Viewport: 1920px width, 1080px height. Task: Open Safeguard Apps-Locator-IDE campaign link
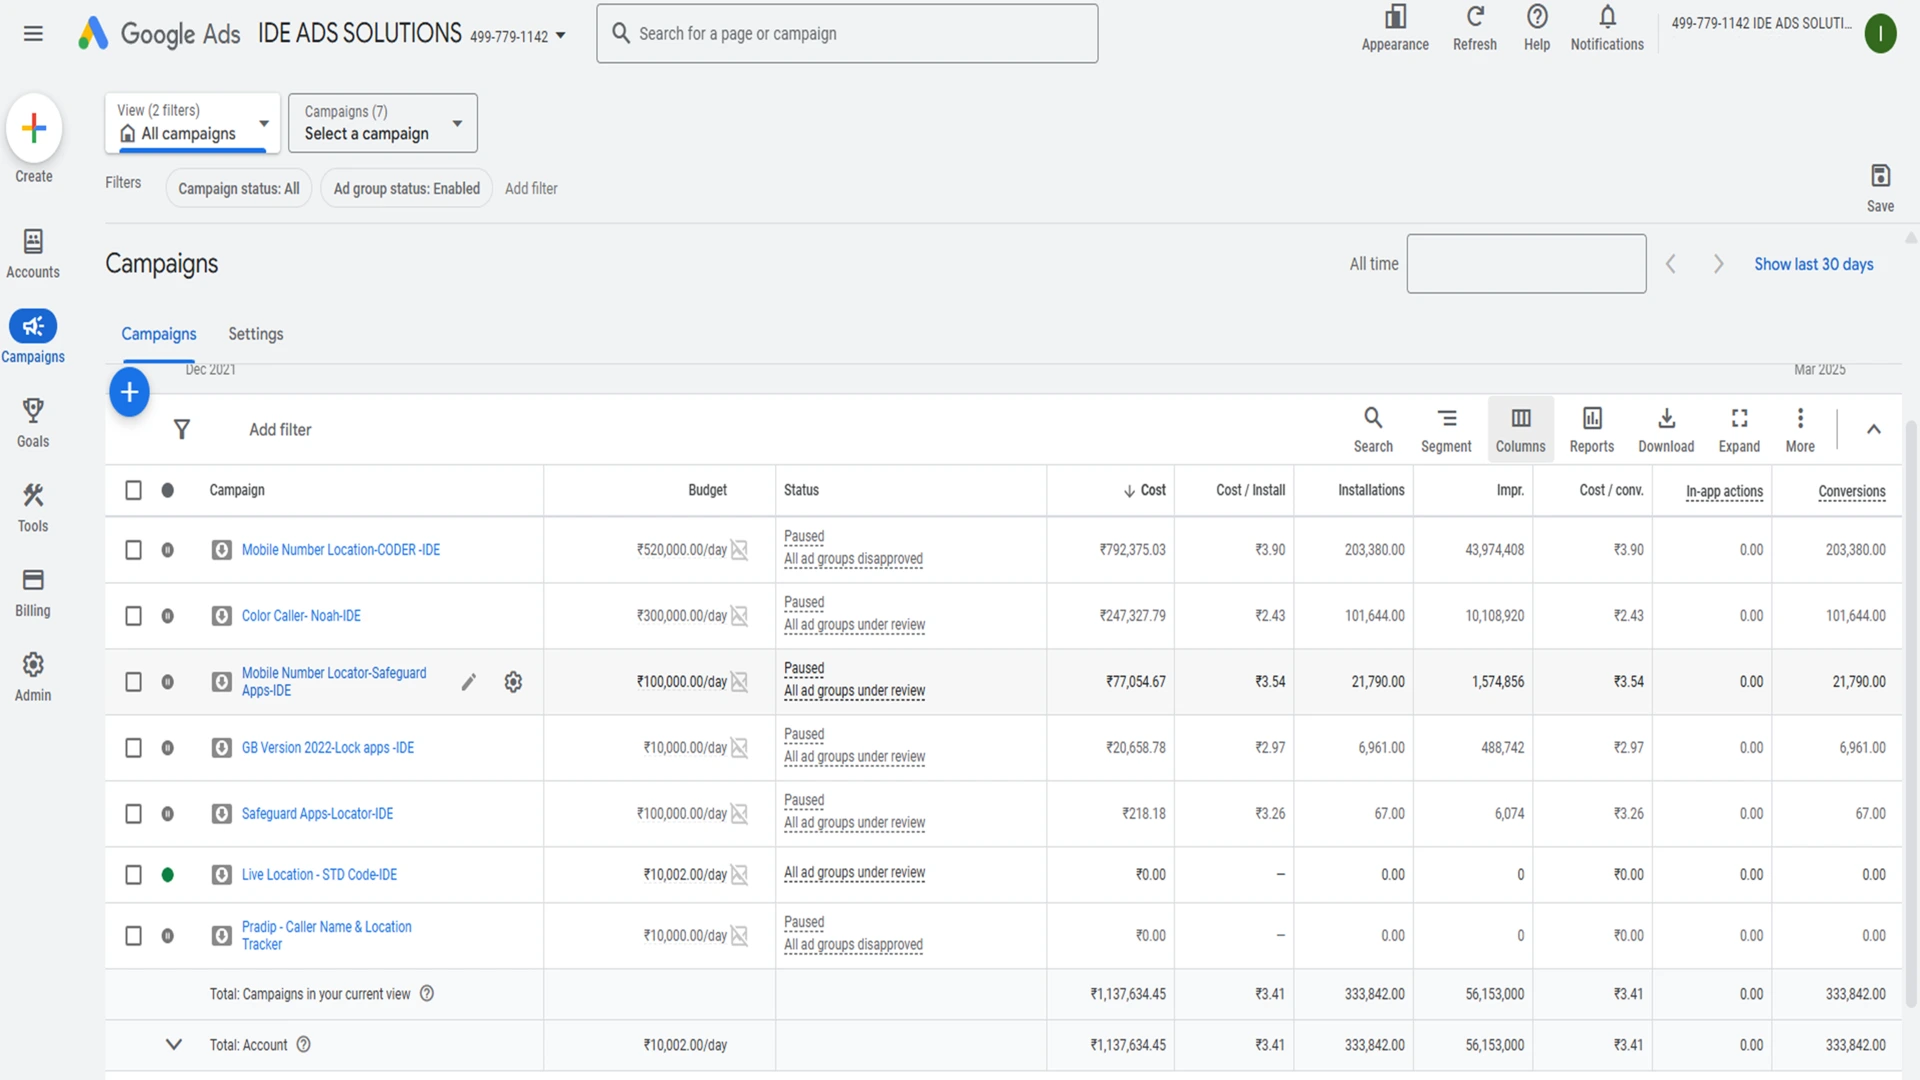coord(317,814)
